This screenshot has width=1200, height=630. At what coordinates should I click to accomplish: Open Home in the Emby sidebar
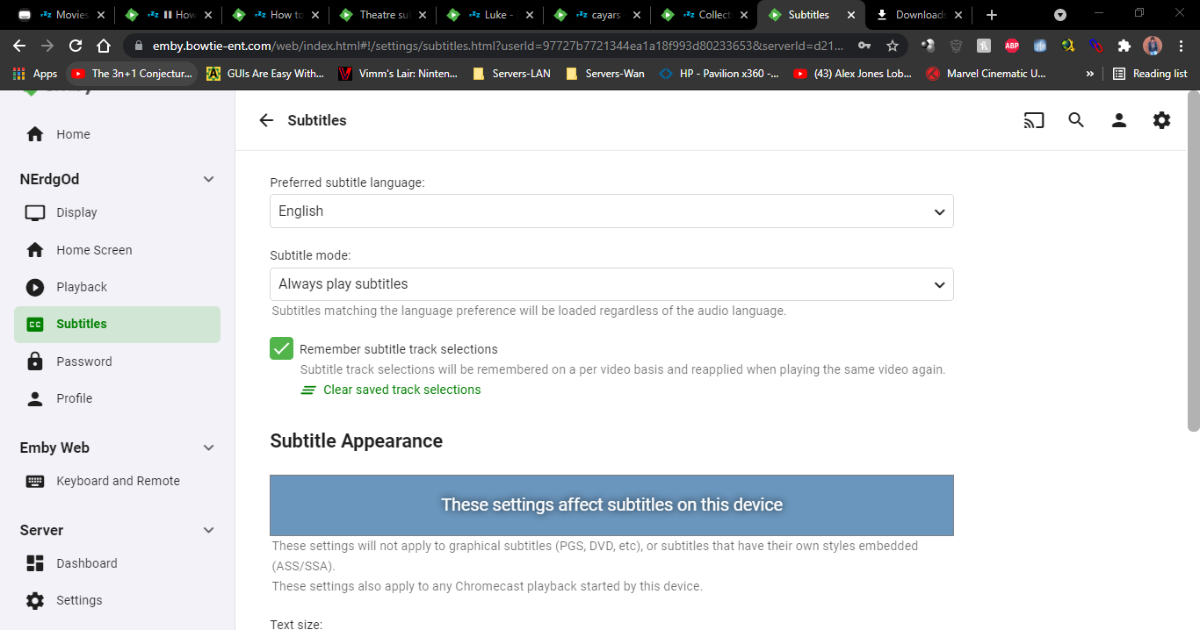click(117, 134)
